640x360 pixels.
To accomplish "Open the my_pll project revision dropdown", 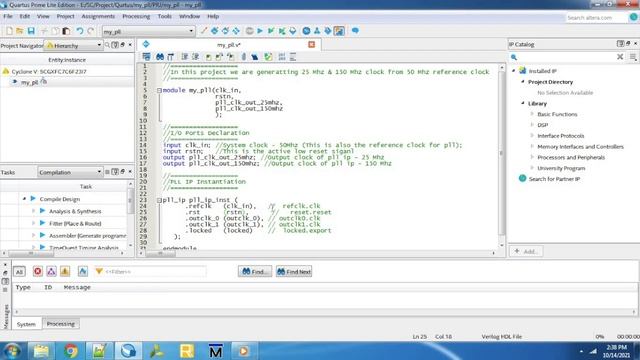I will point(148,31).
